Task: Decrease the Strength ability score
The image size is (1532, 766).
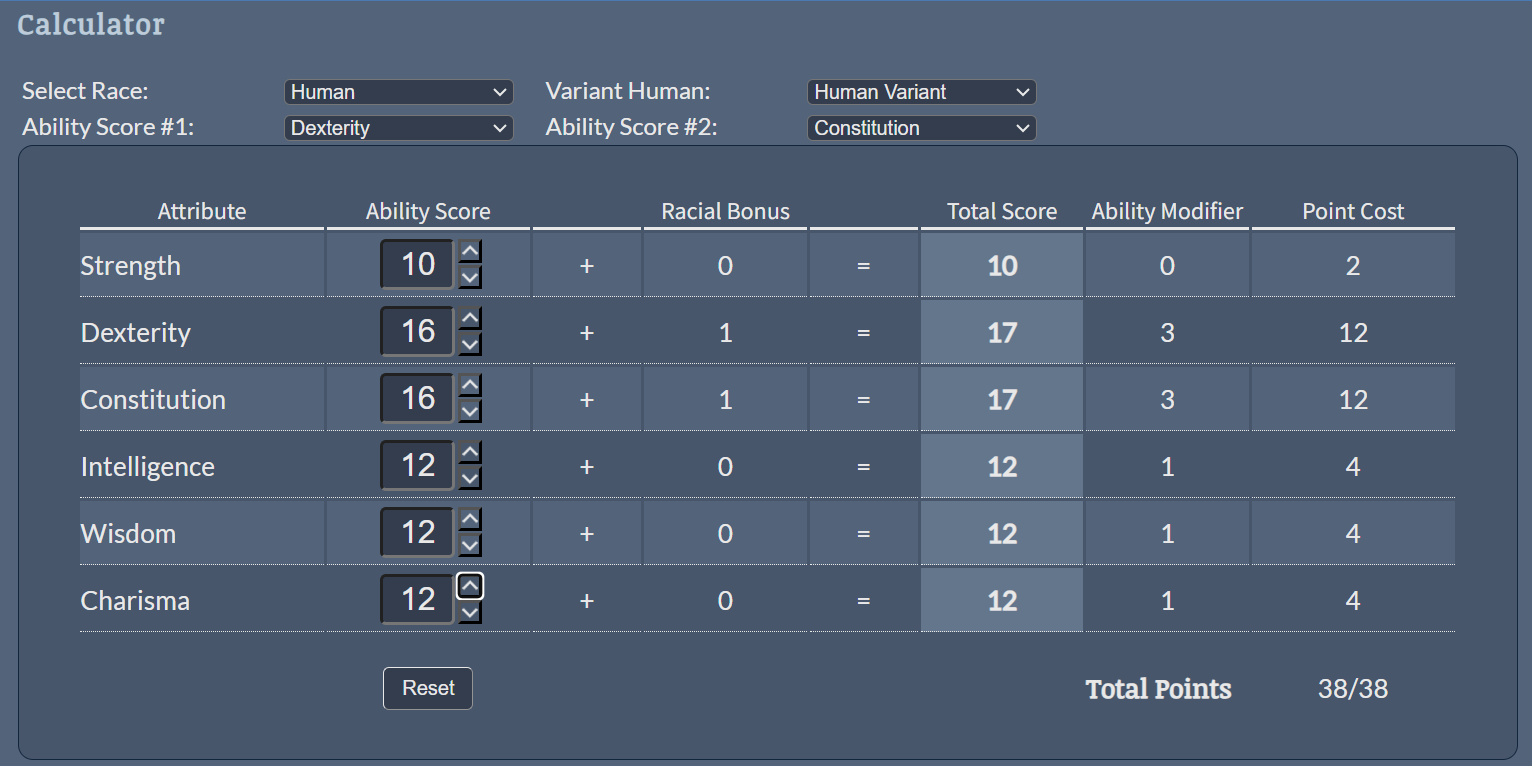Action: tap(470, 277)
